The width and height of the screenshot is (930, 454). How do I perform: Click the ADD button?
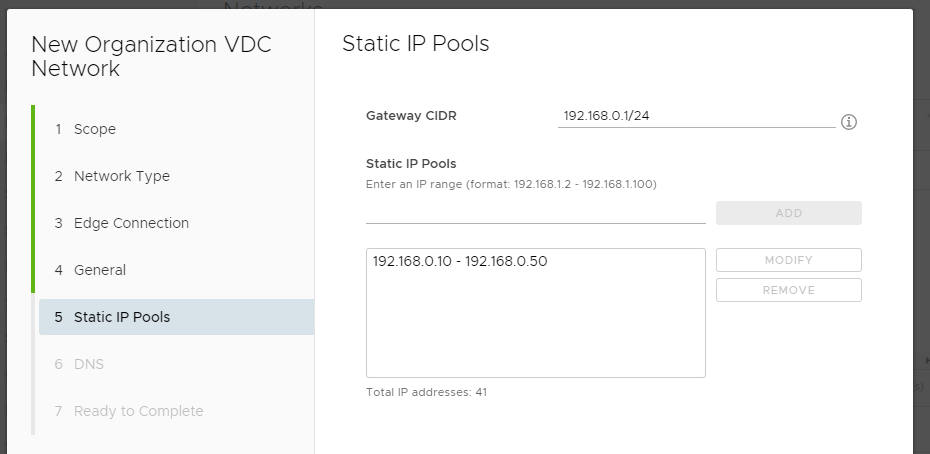(x=788, y=213)
